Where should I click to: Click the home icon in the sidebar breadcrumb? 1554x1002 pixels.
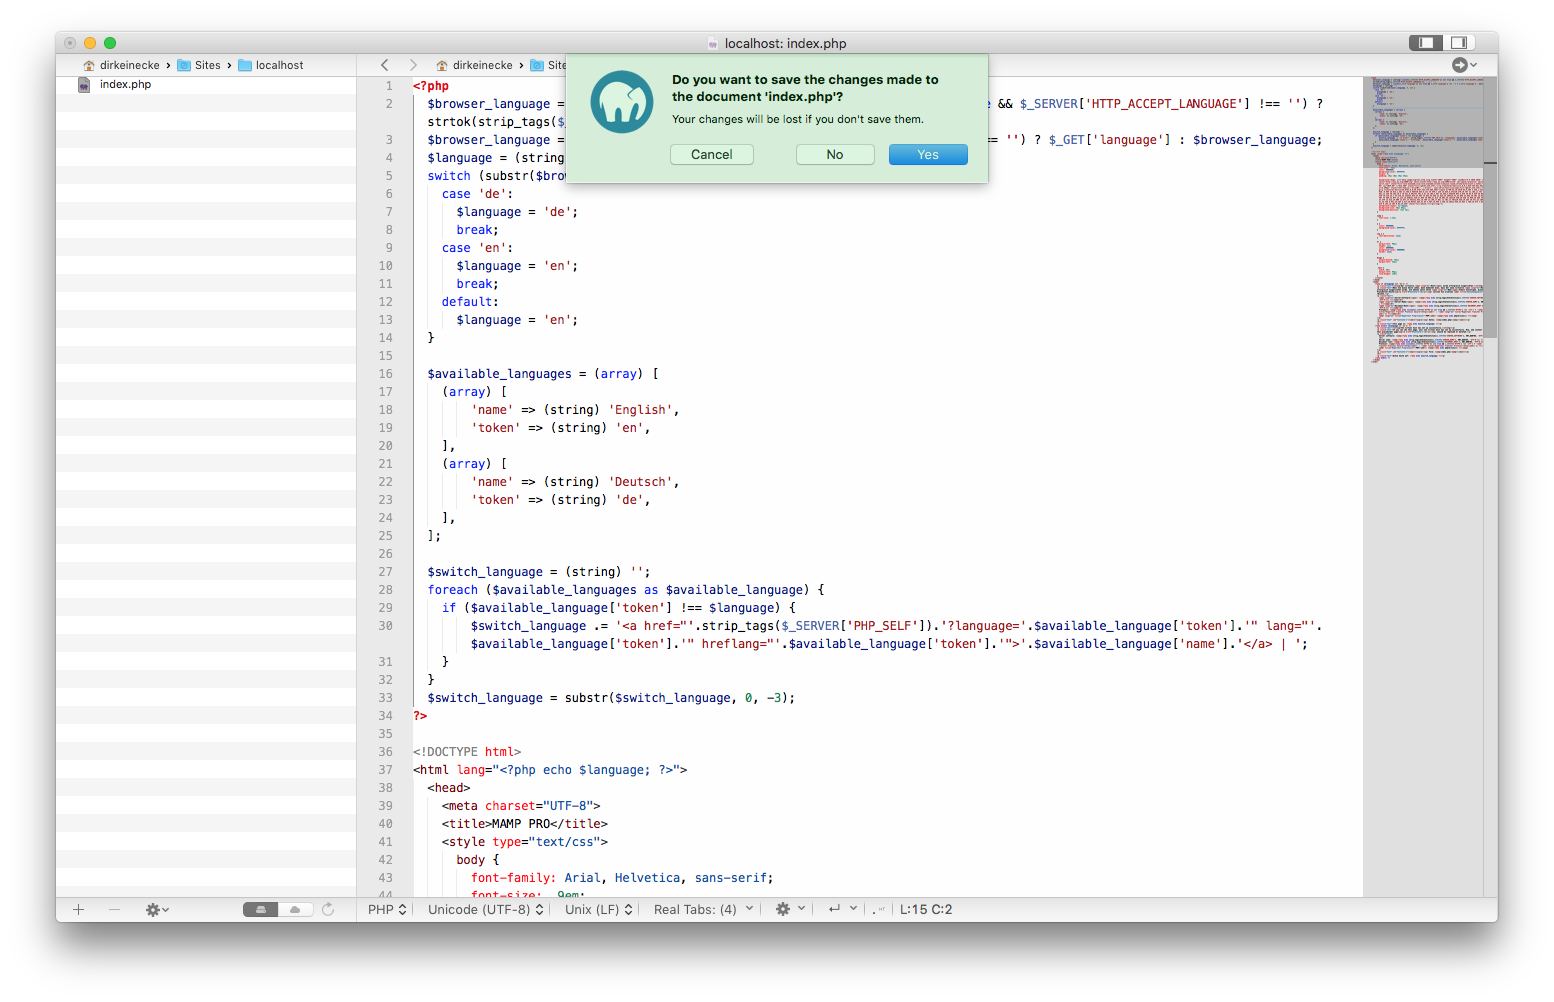[x=89, y=64]
